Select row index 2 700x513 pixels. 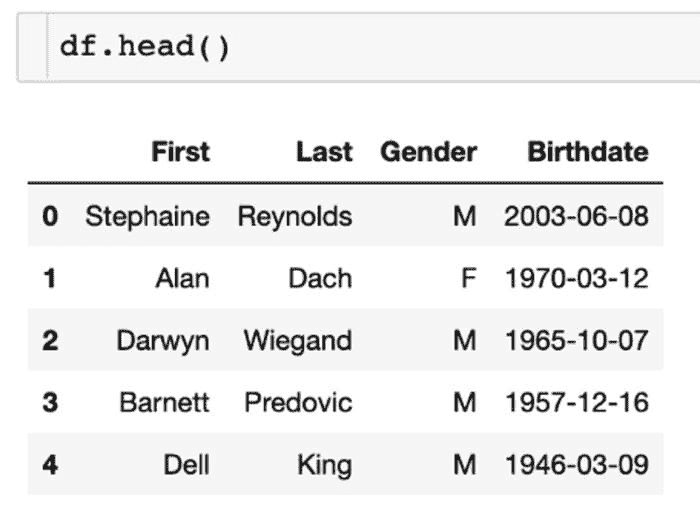(x=51, y=340)
